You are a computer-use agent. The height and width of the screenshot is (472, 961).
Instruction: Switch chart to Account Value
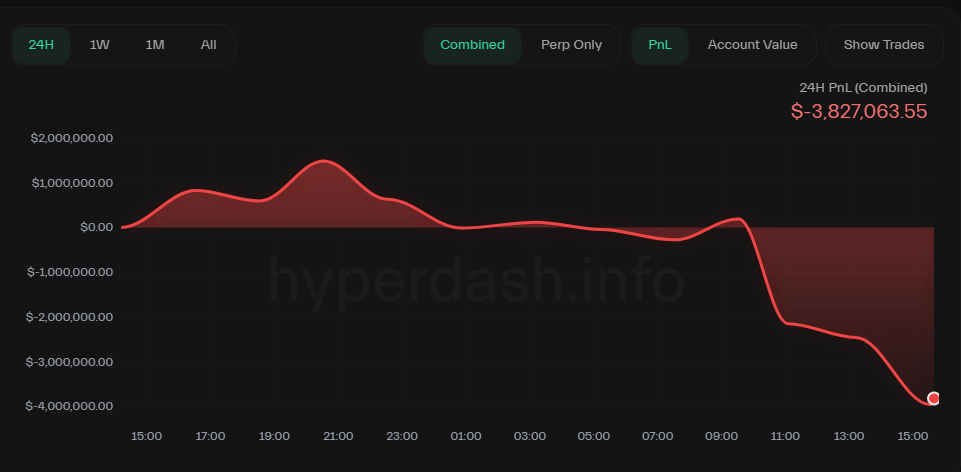[x=753, y=45]
